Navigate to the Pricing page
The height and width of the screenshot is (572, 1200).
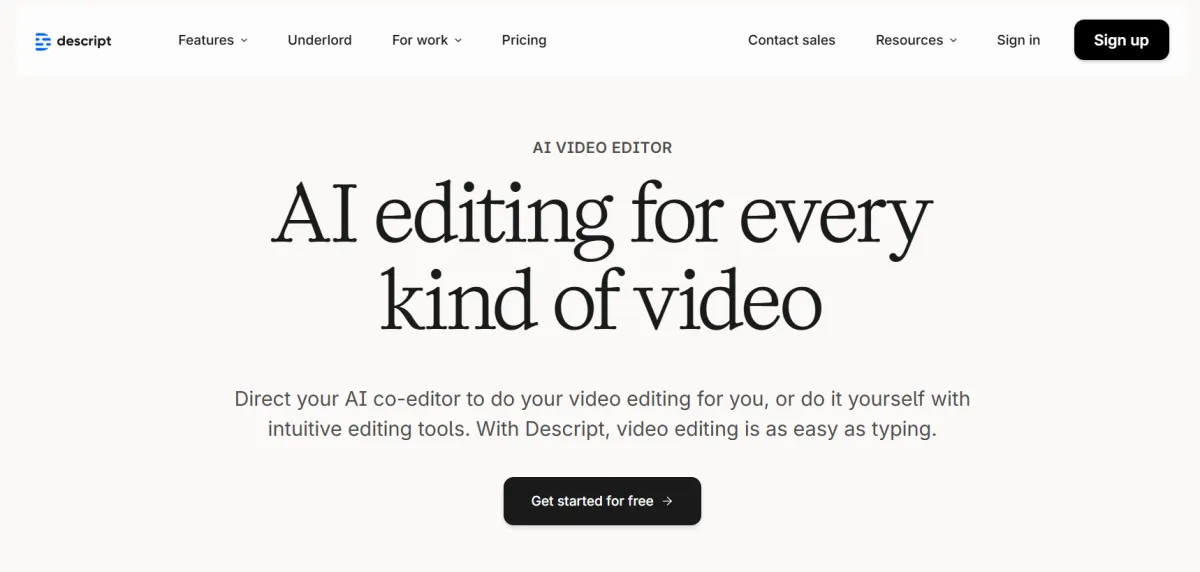tap(524, 40)
